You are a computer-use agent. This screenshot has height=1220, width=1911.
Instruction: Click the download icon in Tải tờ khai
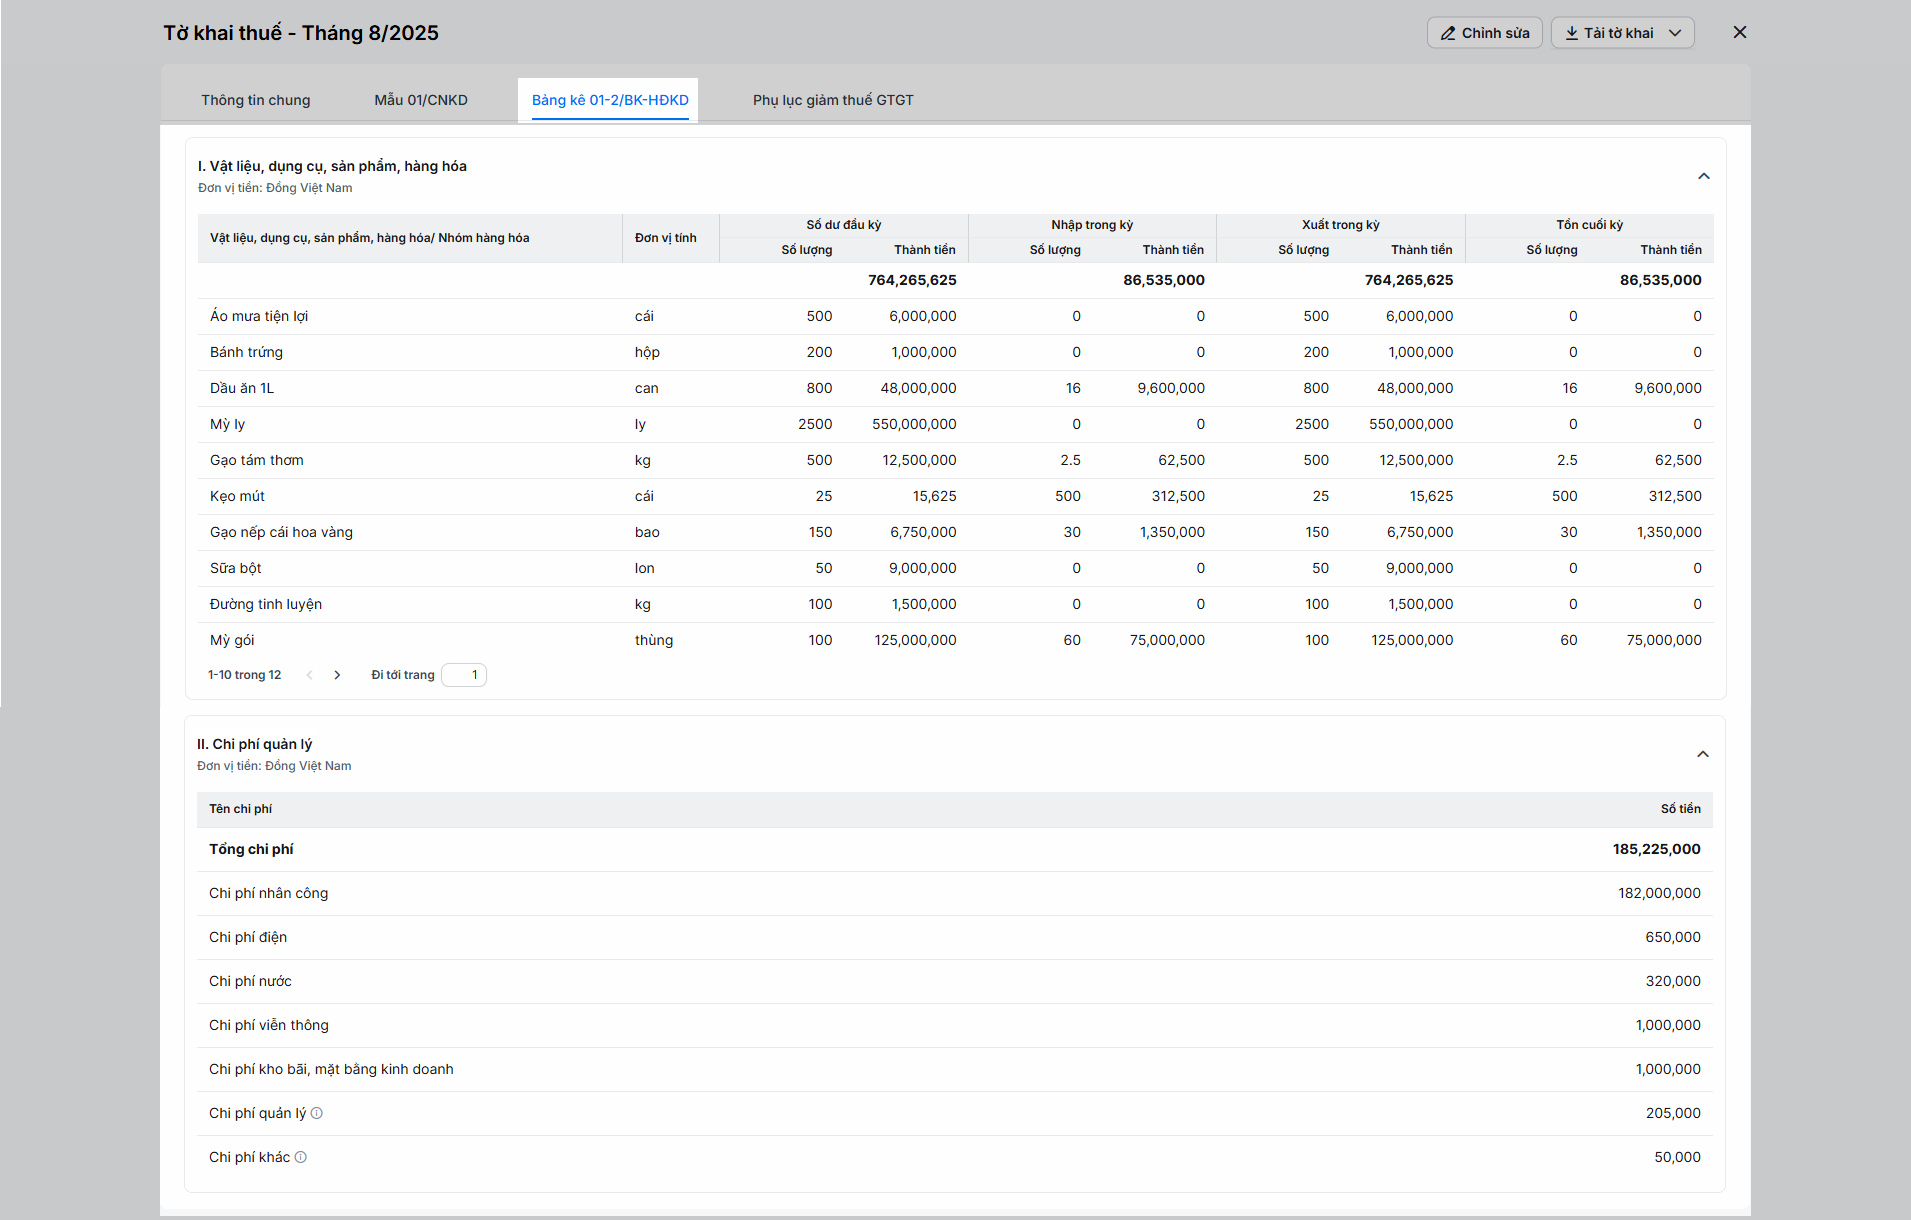(1571, 33)
